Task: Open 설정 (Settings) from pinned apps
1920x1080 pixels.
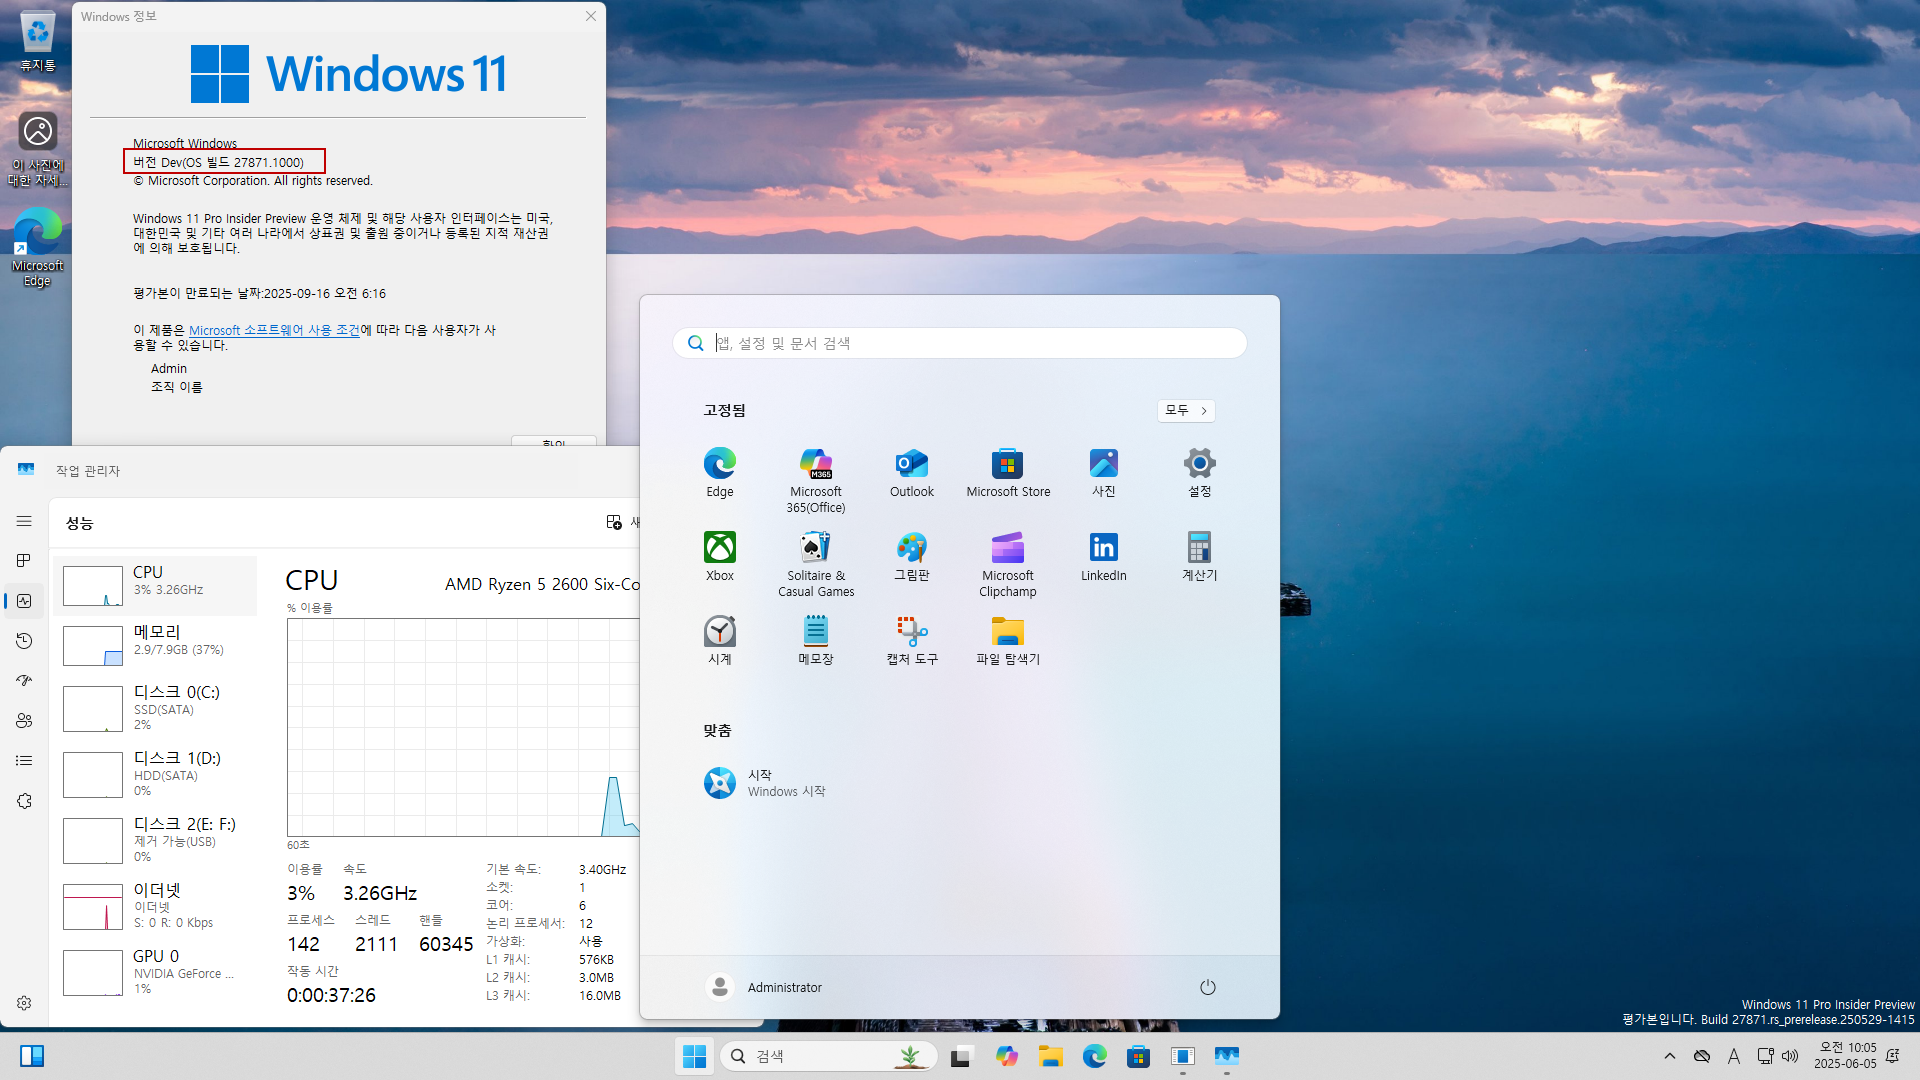Action: (1200, 473)
